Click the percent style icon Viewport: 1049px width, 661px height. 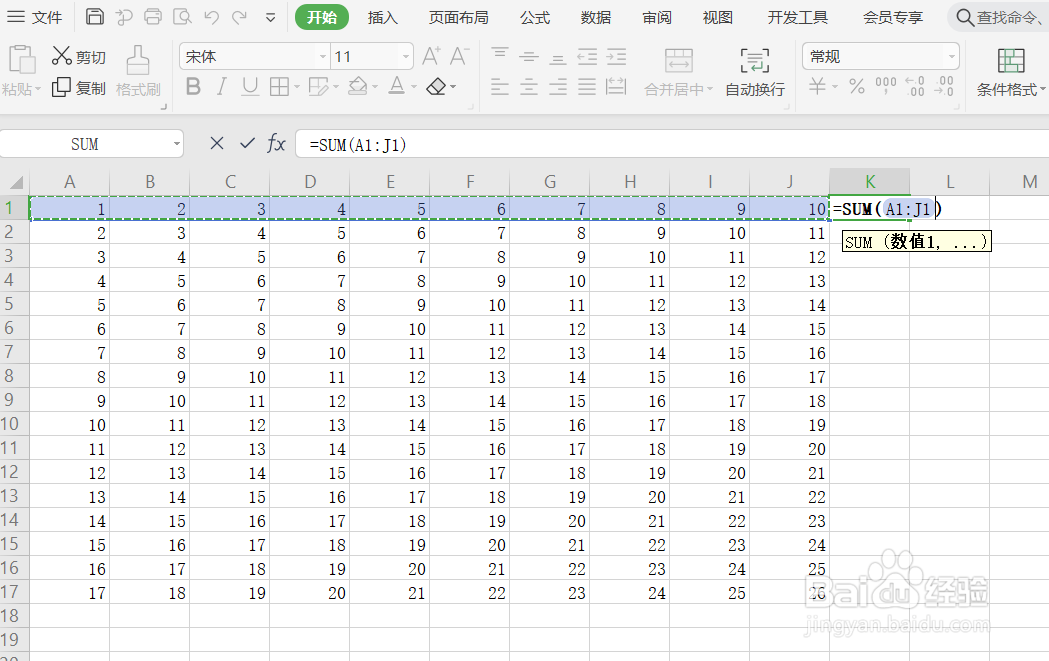(857, 86)
